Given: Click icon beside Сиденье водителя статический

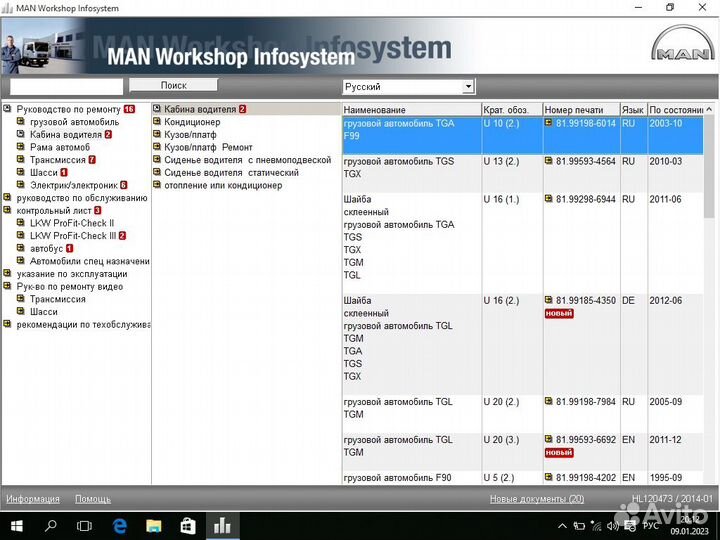Looking at the screenshot, I should coord(157,172).
